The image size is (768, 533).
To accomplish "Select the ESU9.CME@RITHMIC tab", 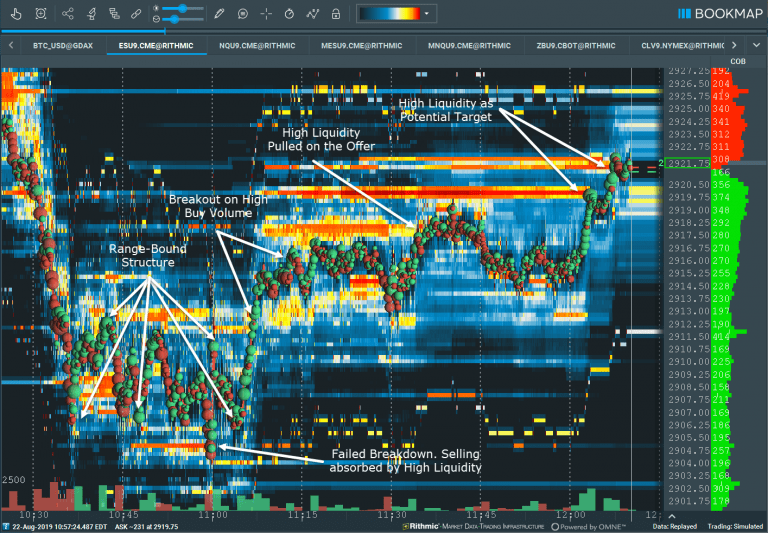I will pyautogui.click(x=156, y=46).
